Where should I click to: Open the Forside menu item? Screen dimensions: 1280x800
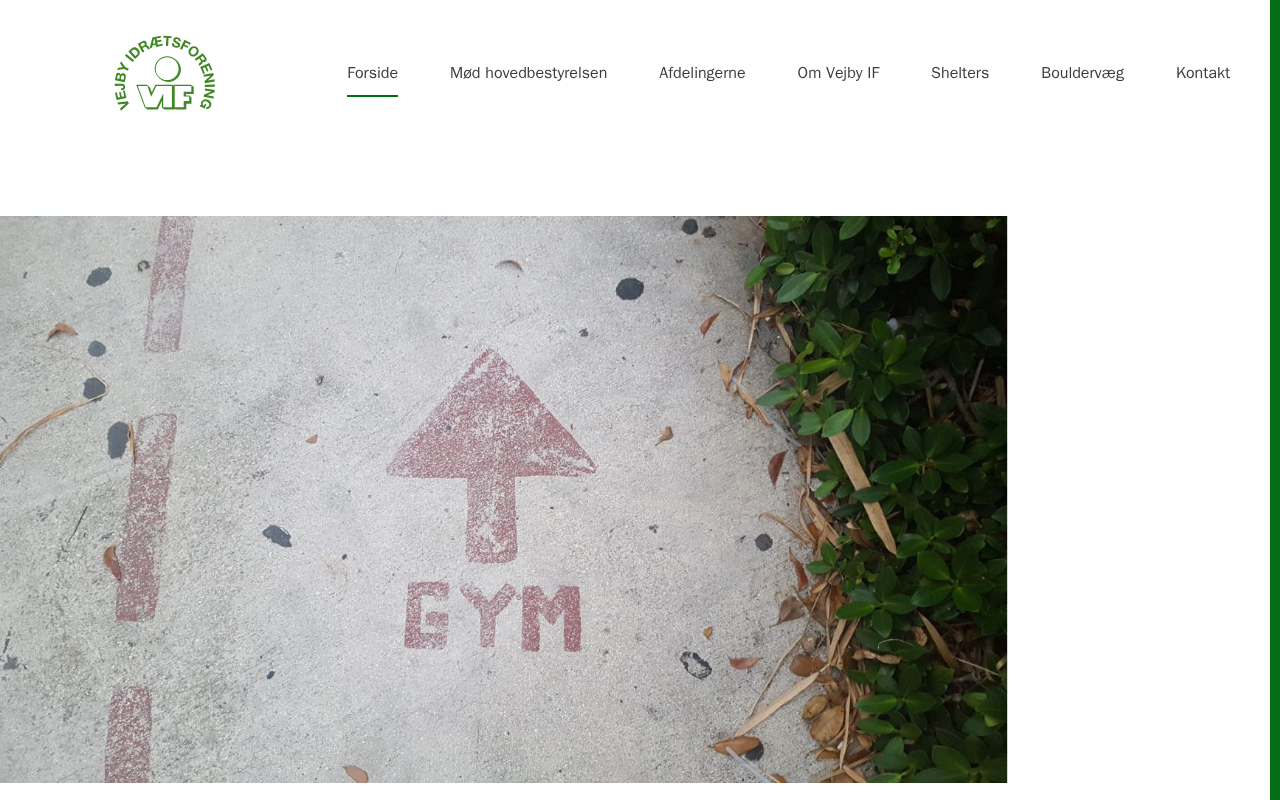pos(372,73)
